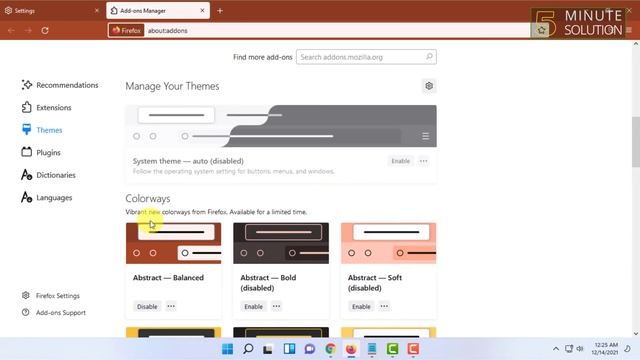640x360 pixels.
Task: Show hidden system tray icons
Action: click(556, 349)
